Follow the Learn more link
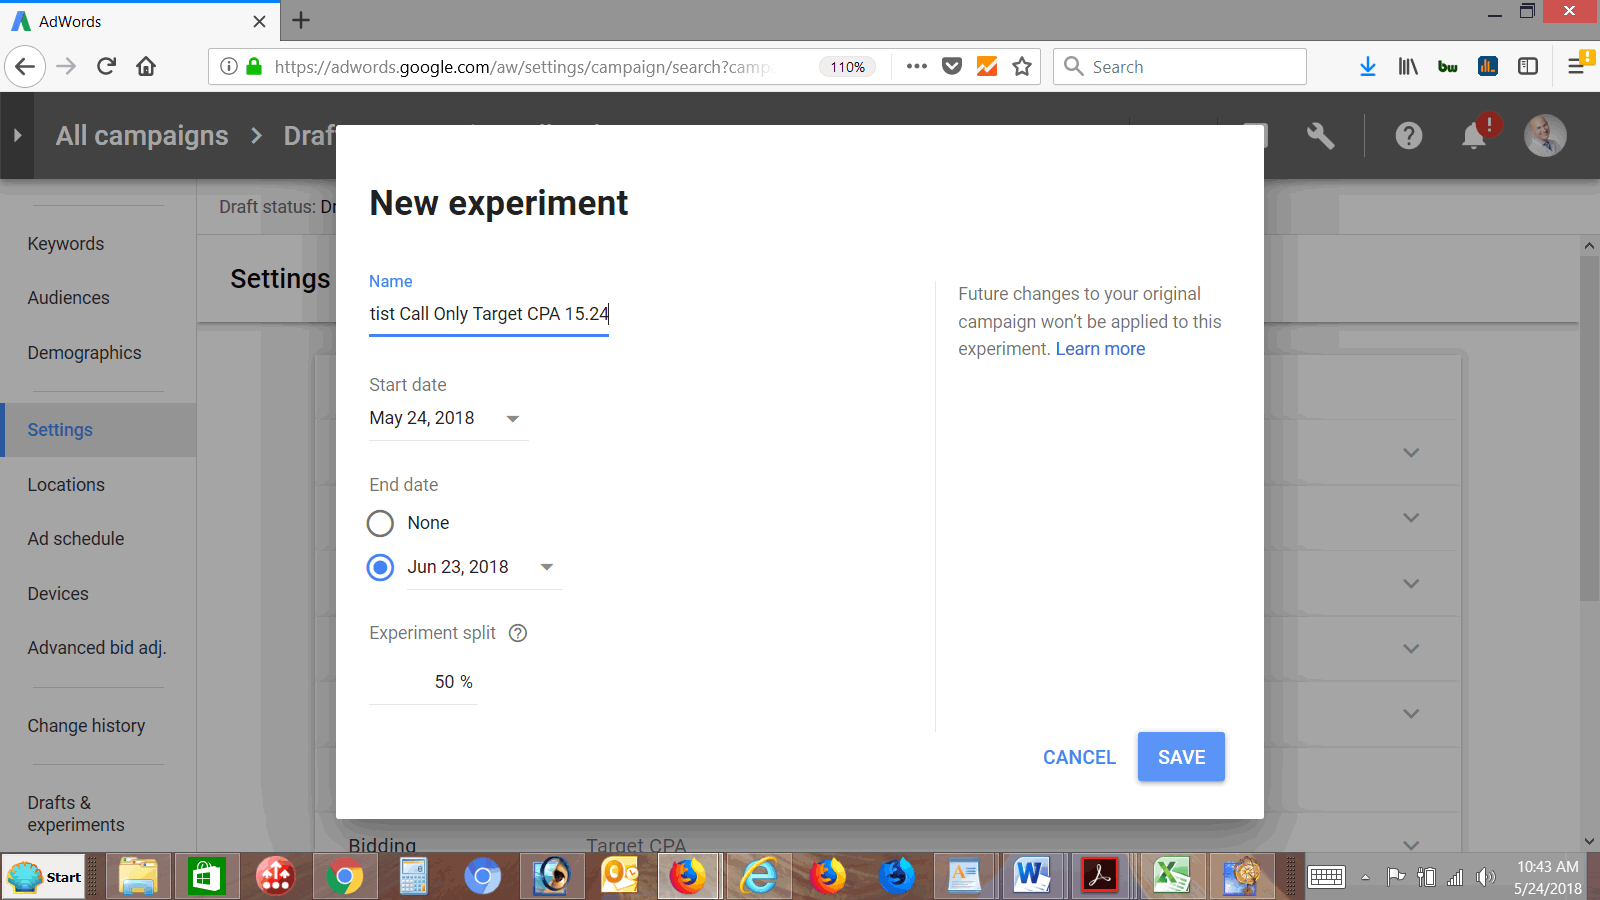 pos(1100,349)
